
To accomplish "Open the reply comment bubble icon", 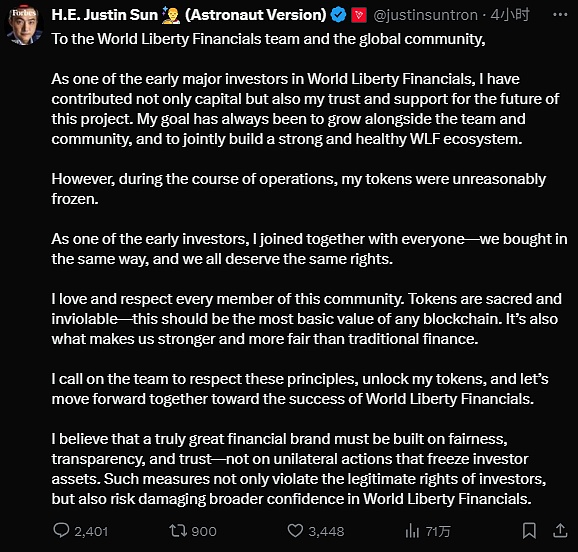I will point(61,530).
